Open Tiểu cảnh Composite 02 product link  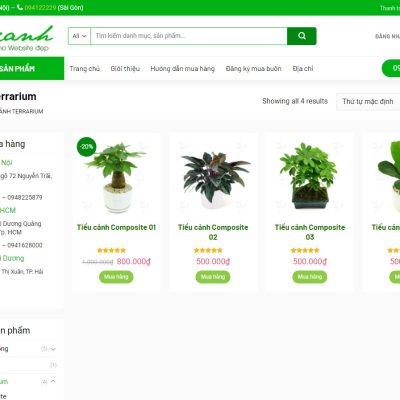coord(213,232)
